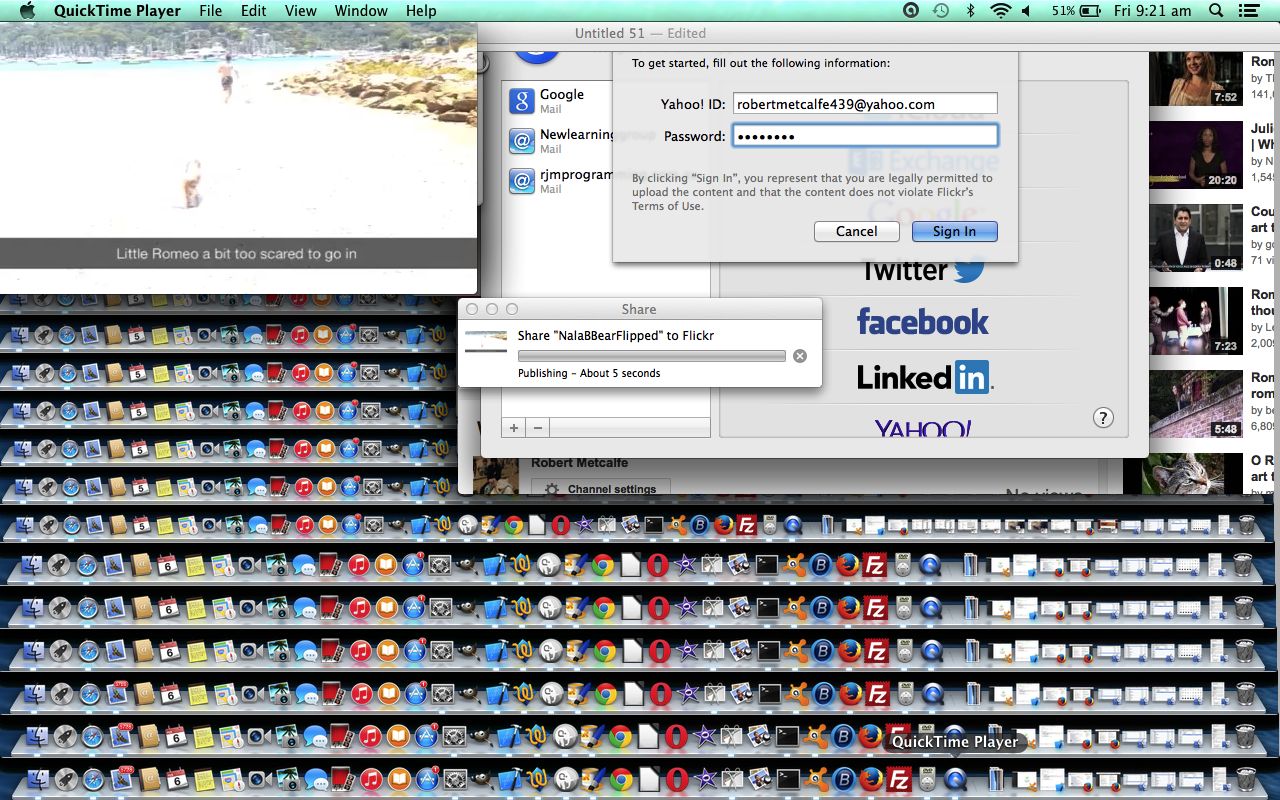Click the Time Machine menu bar icon
The width and height of the screenshot is (1280, 800).
[x=940, y=11]
